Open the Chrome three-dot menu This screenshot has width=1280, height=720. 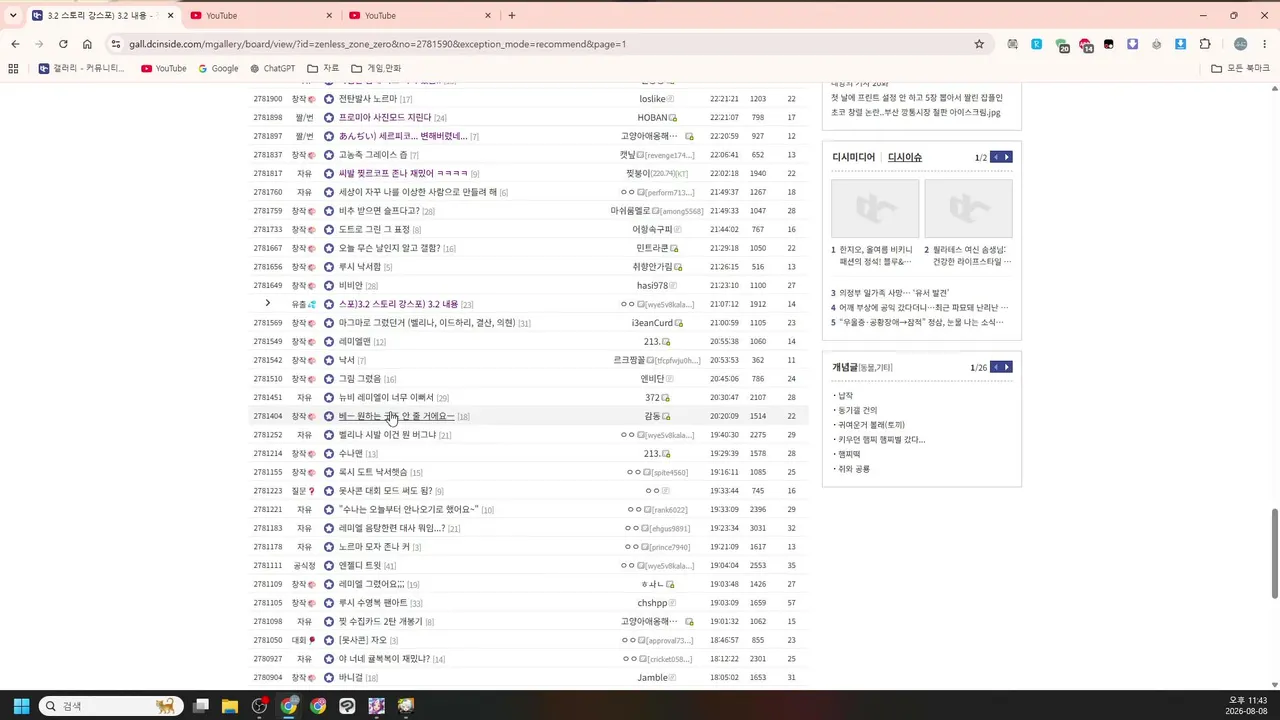[1263, 44]
